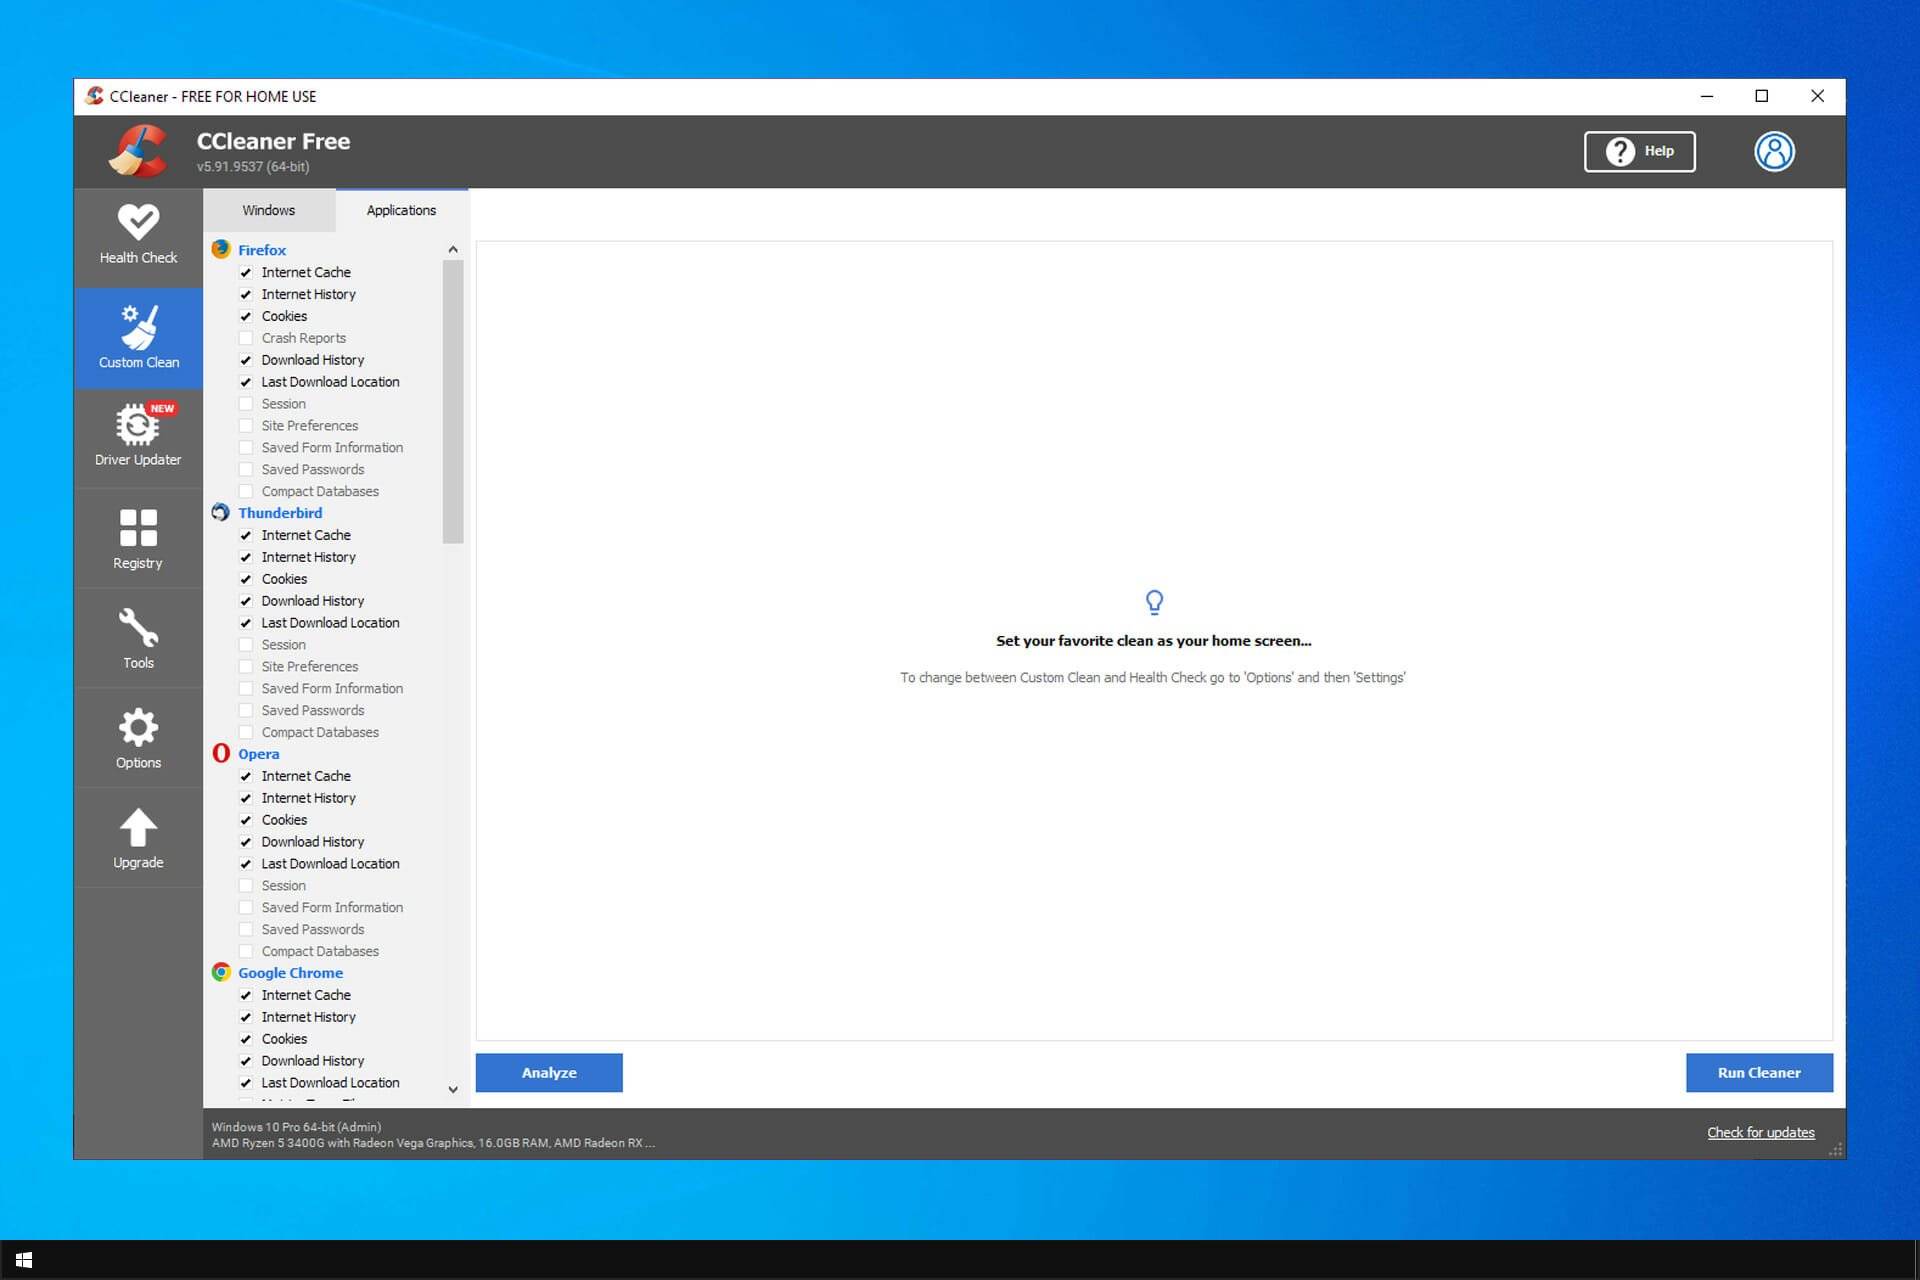Open the Tools wrench section
Screen dimensions: 1920x1280
click(138, 639)
